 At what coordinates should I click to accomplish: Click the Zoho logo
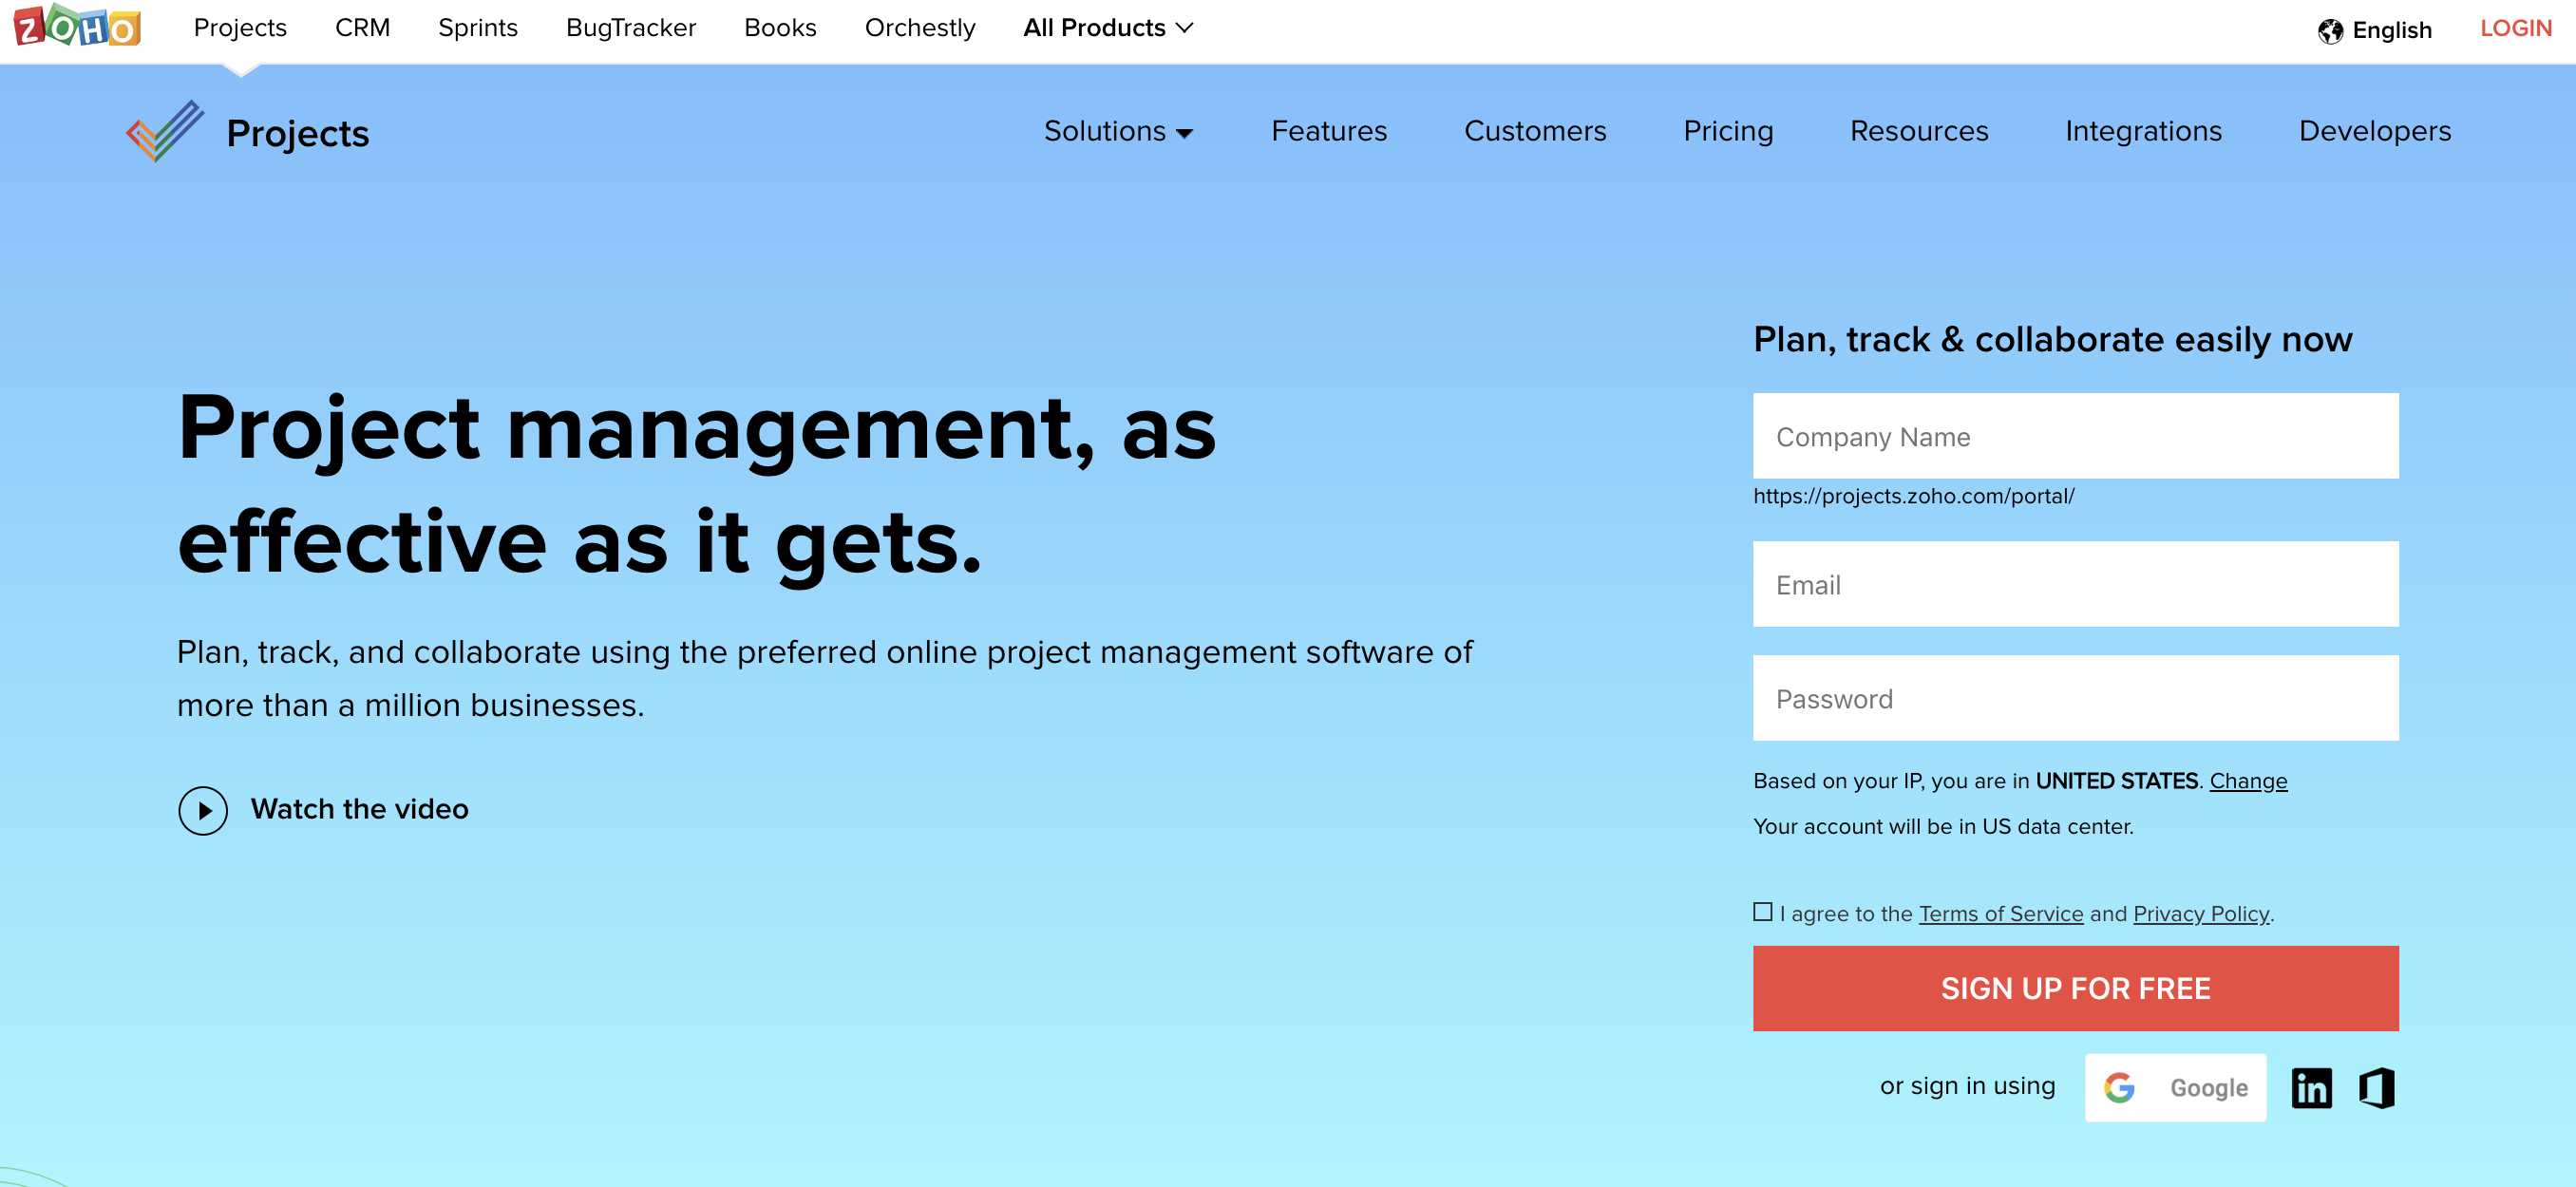click(77, 26)
